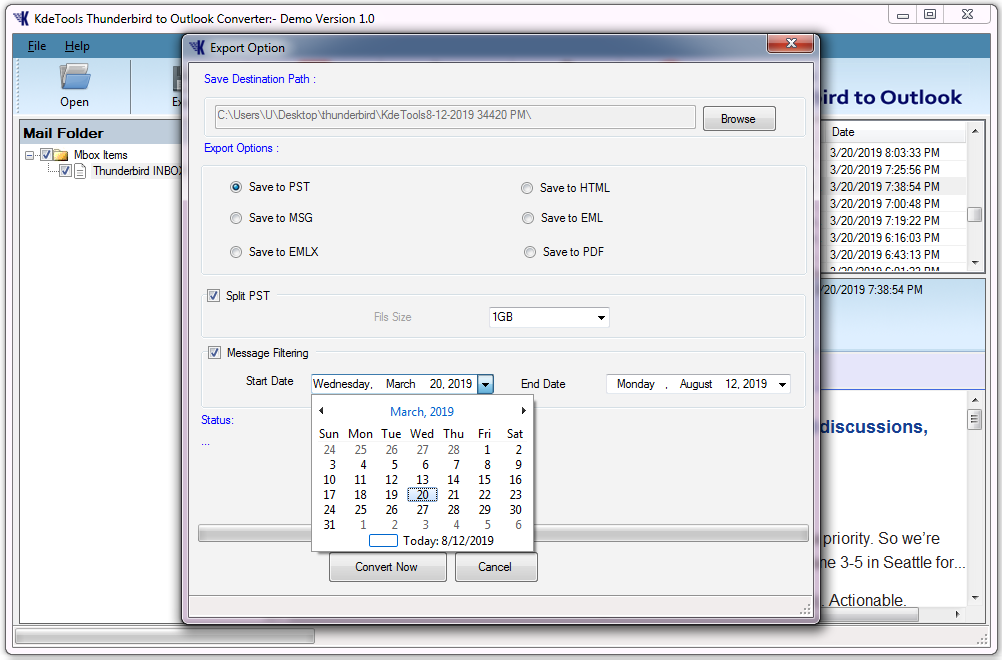Select March 28 in the calendar
Image resolution: width=1002 pixels, height=660 pixels.
click(454, 510)
